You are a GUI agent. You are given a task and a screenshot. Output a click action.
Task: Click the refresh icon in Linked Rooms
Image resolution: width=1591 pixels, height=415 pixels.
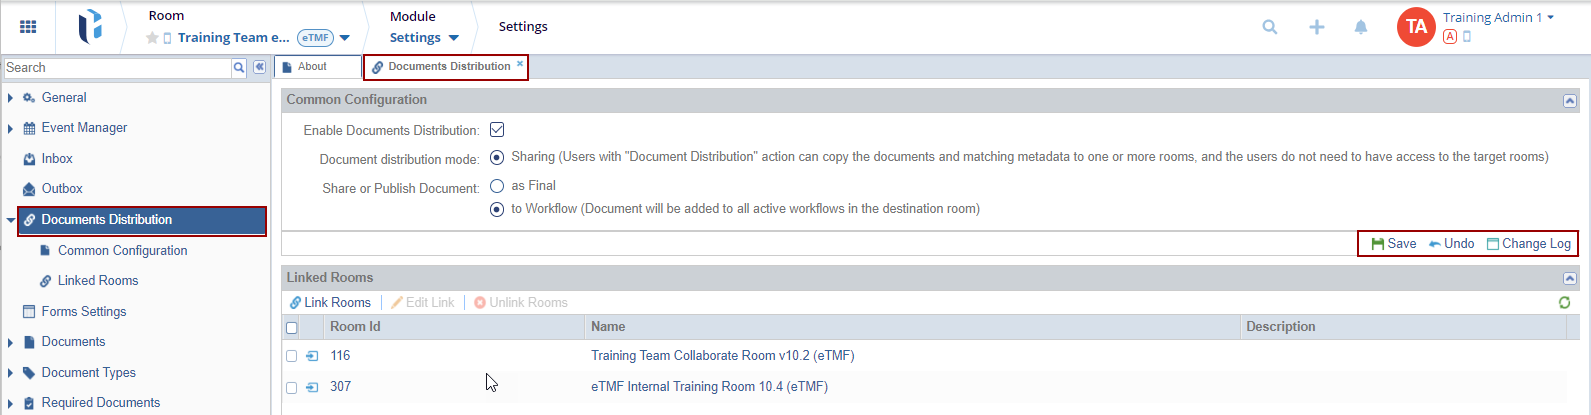[x=1564, y=302]
